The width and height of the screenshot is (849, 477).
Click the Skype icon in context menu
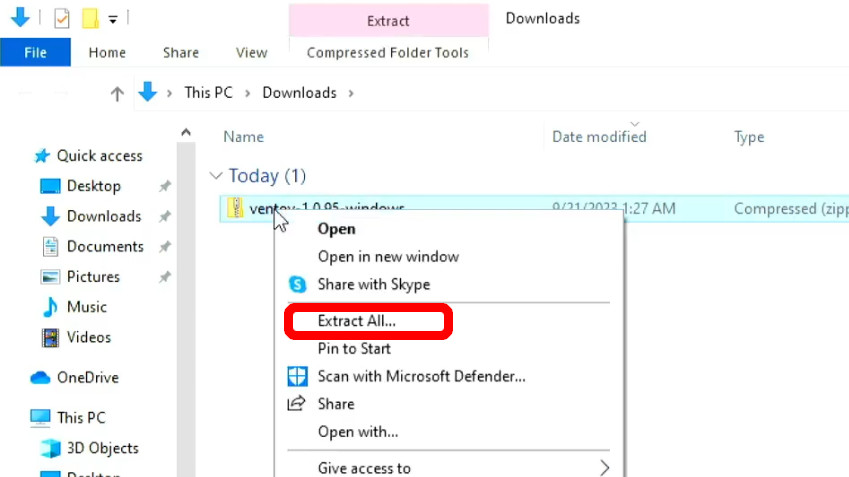click(x=297, y=285)
